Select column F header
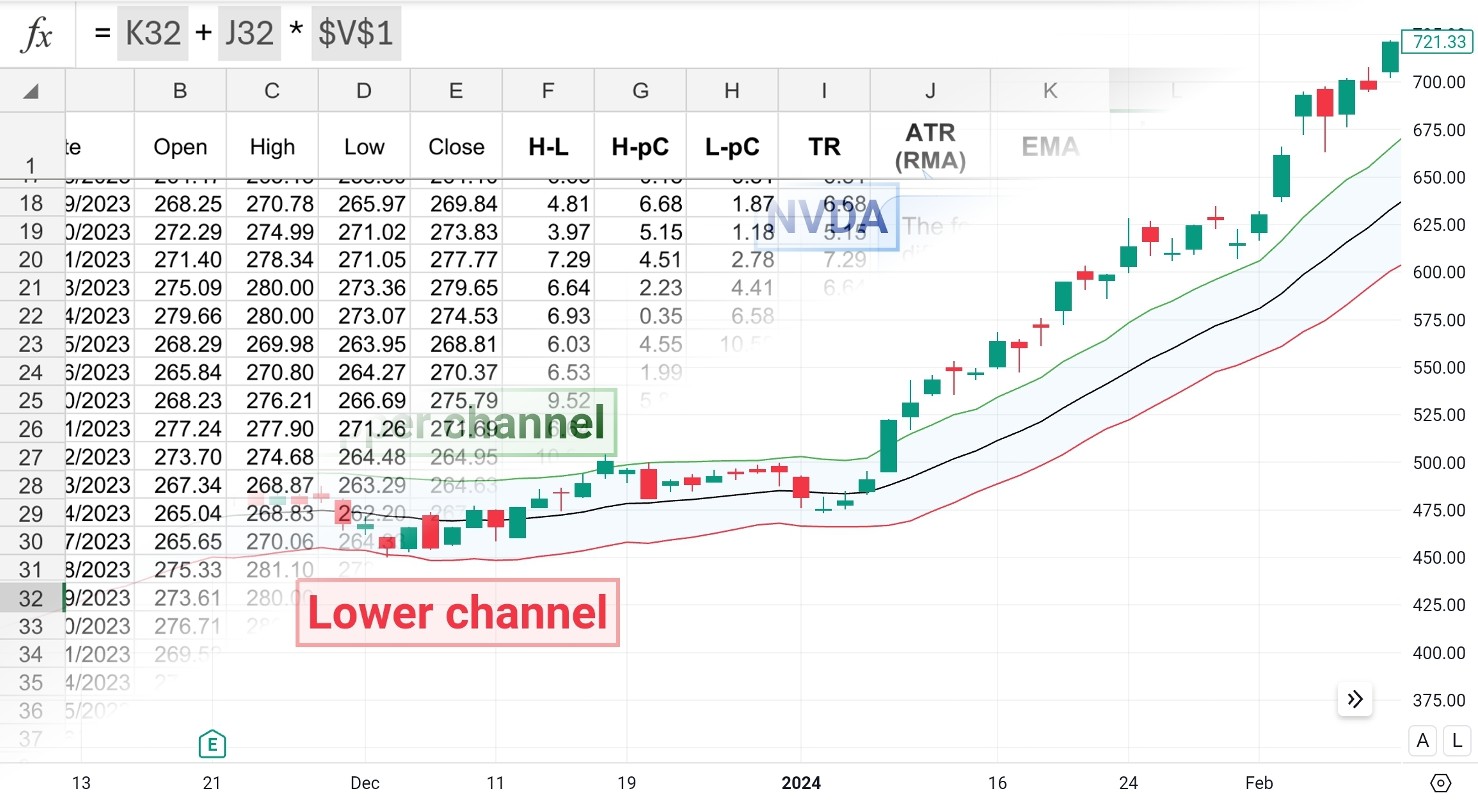Viewport: 1478px width, 800px height. pos(548,91)
